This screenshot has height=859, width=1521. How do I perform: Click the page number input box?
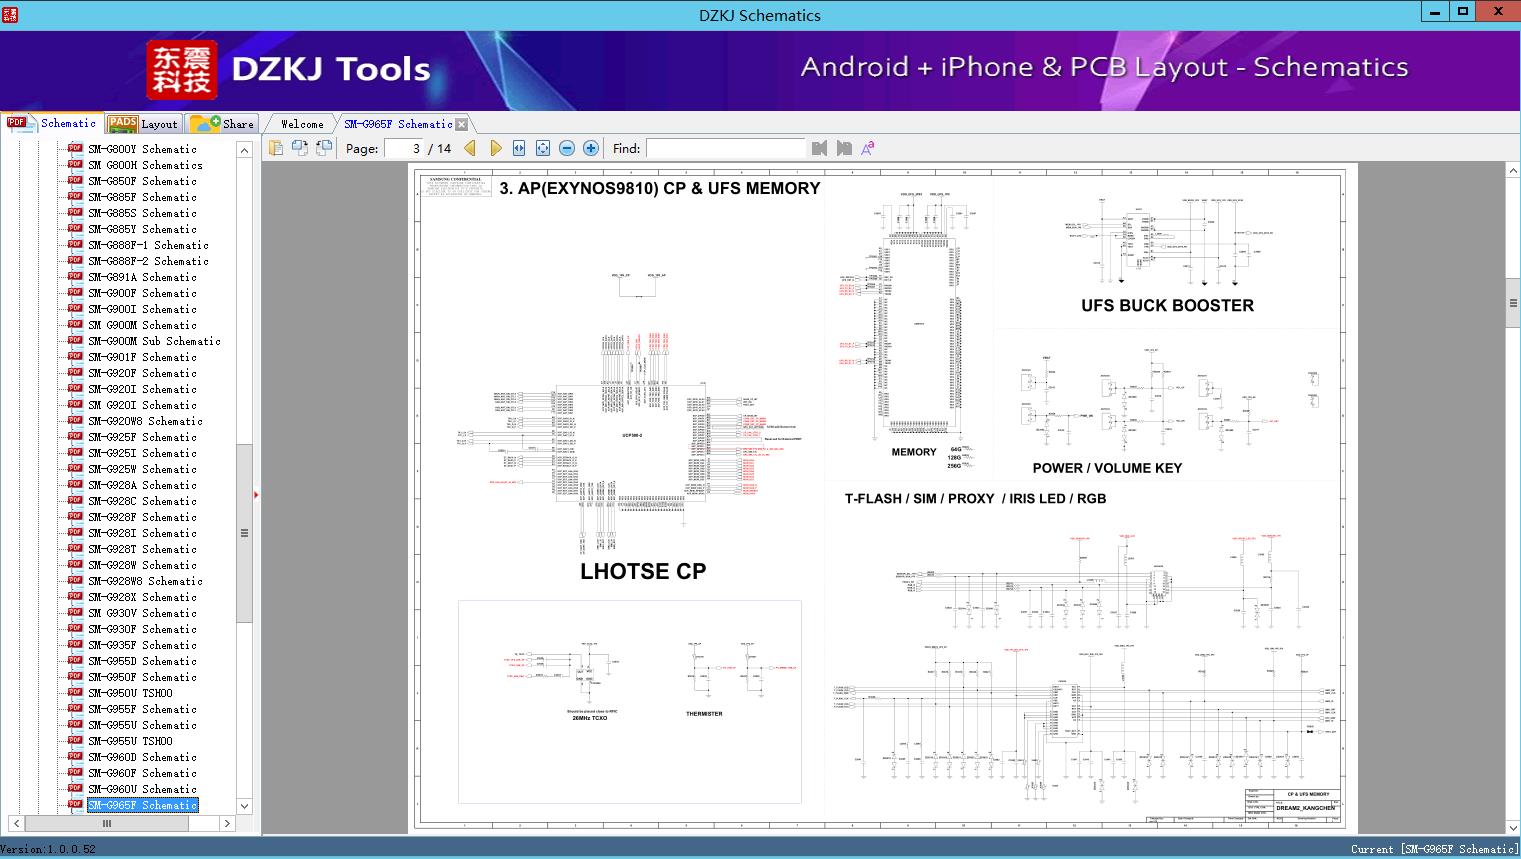pyautogui.click(x=404, y=148)
